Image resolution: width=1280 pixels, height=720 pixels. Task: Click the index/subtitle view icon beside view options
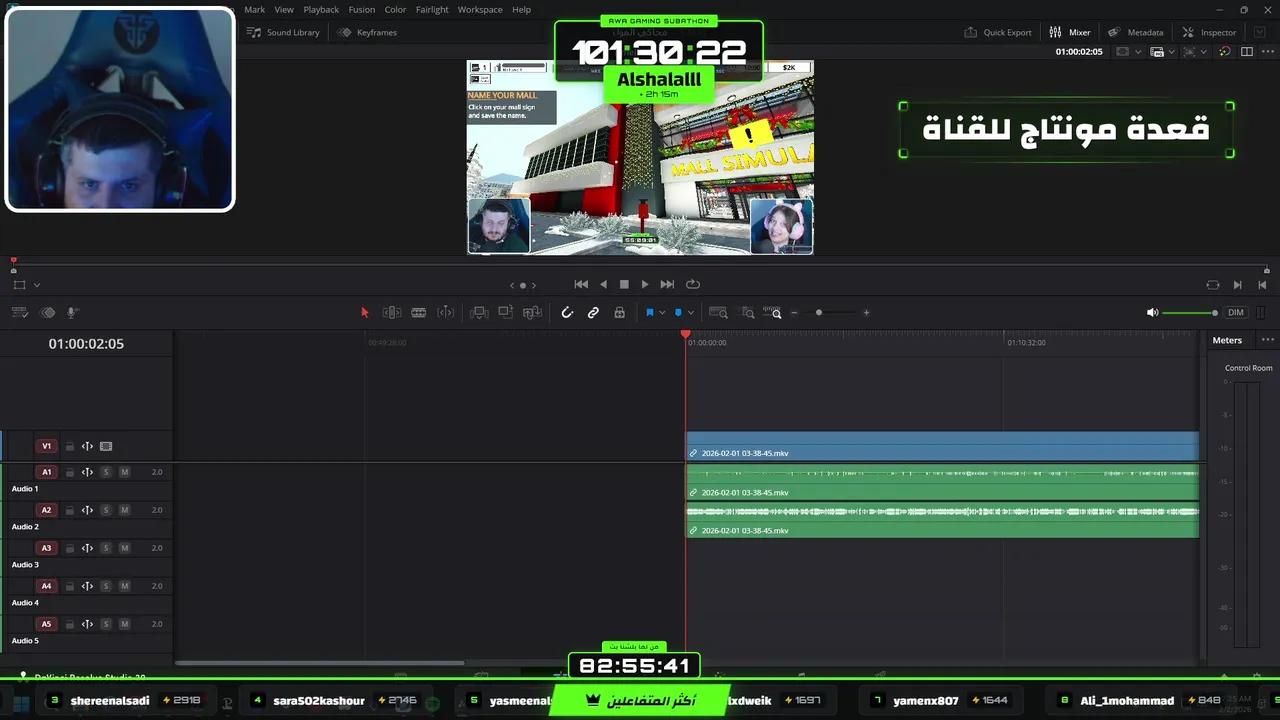click(x=47, y=313)
